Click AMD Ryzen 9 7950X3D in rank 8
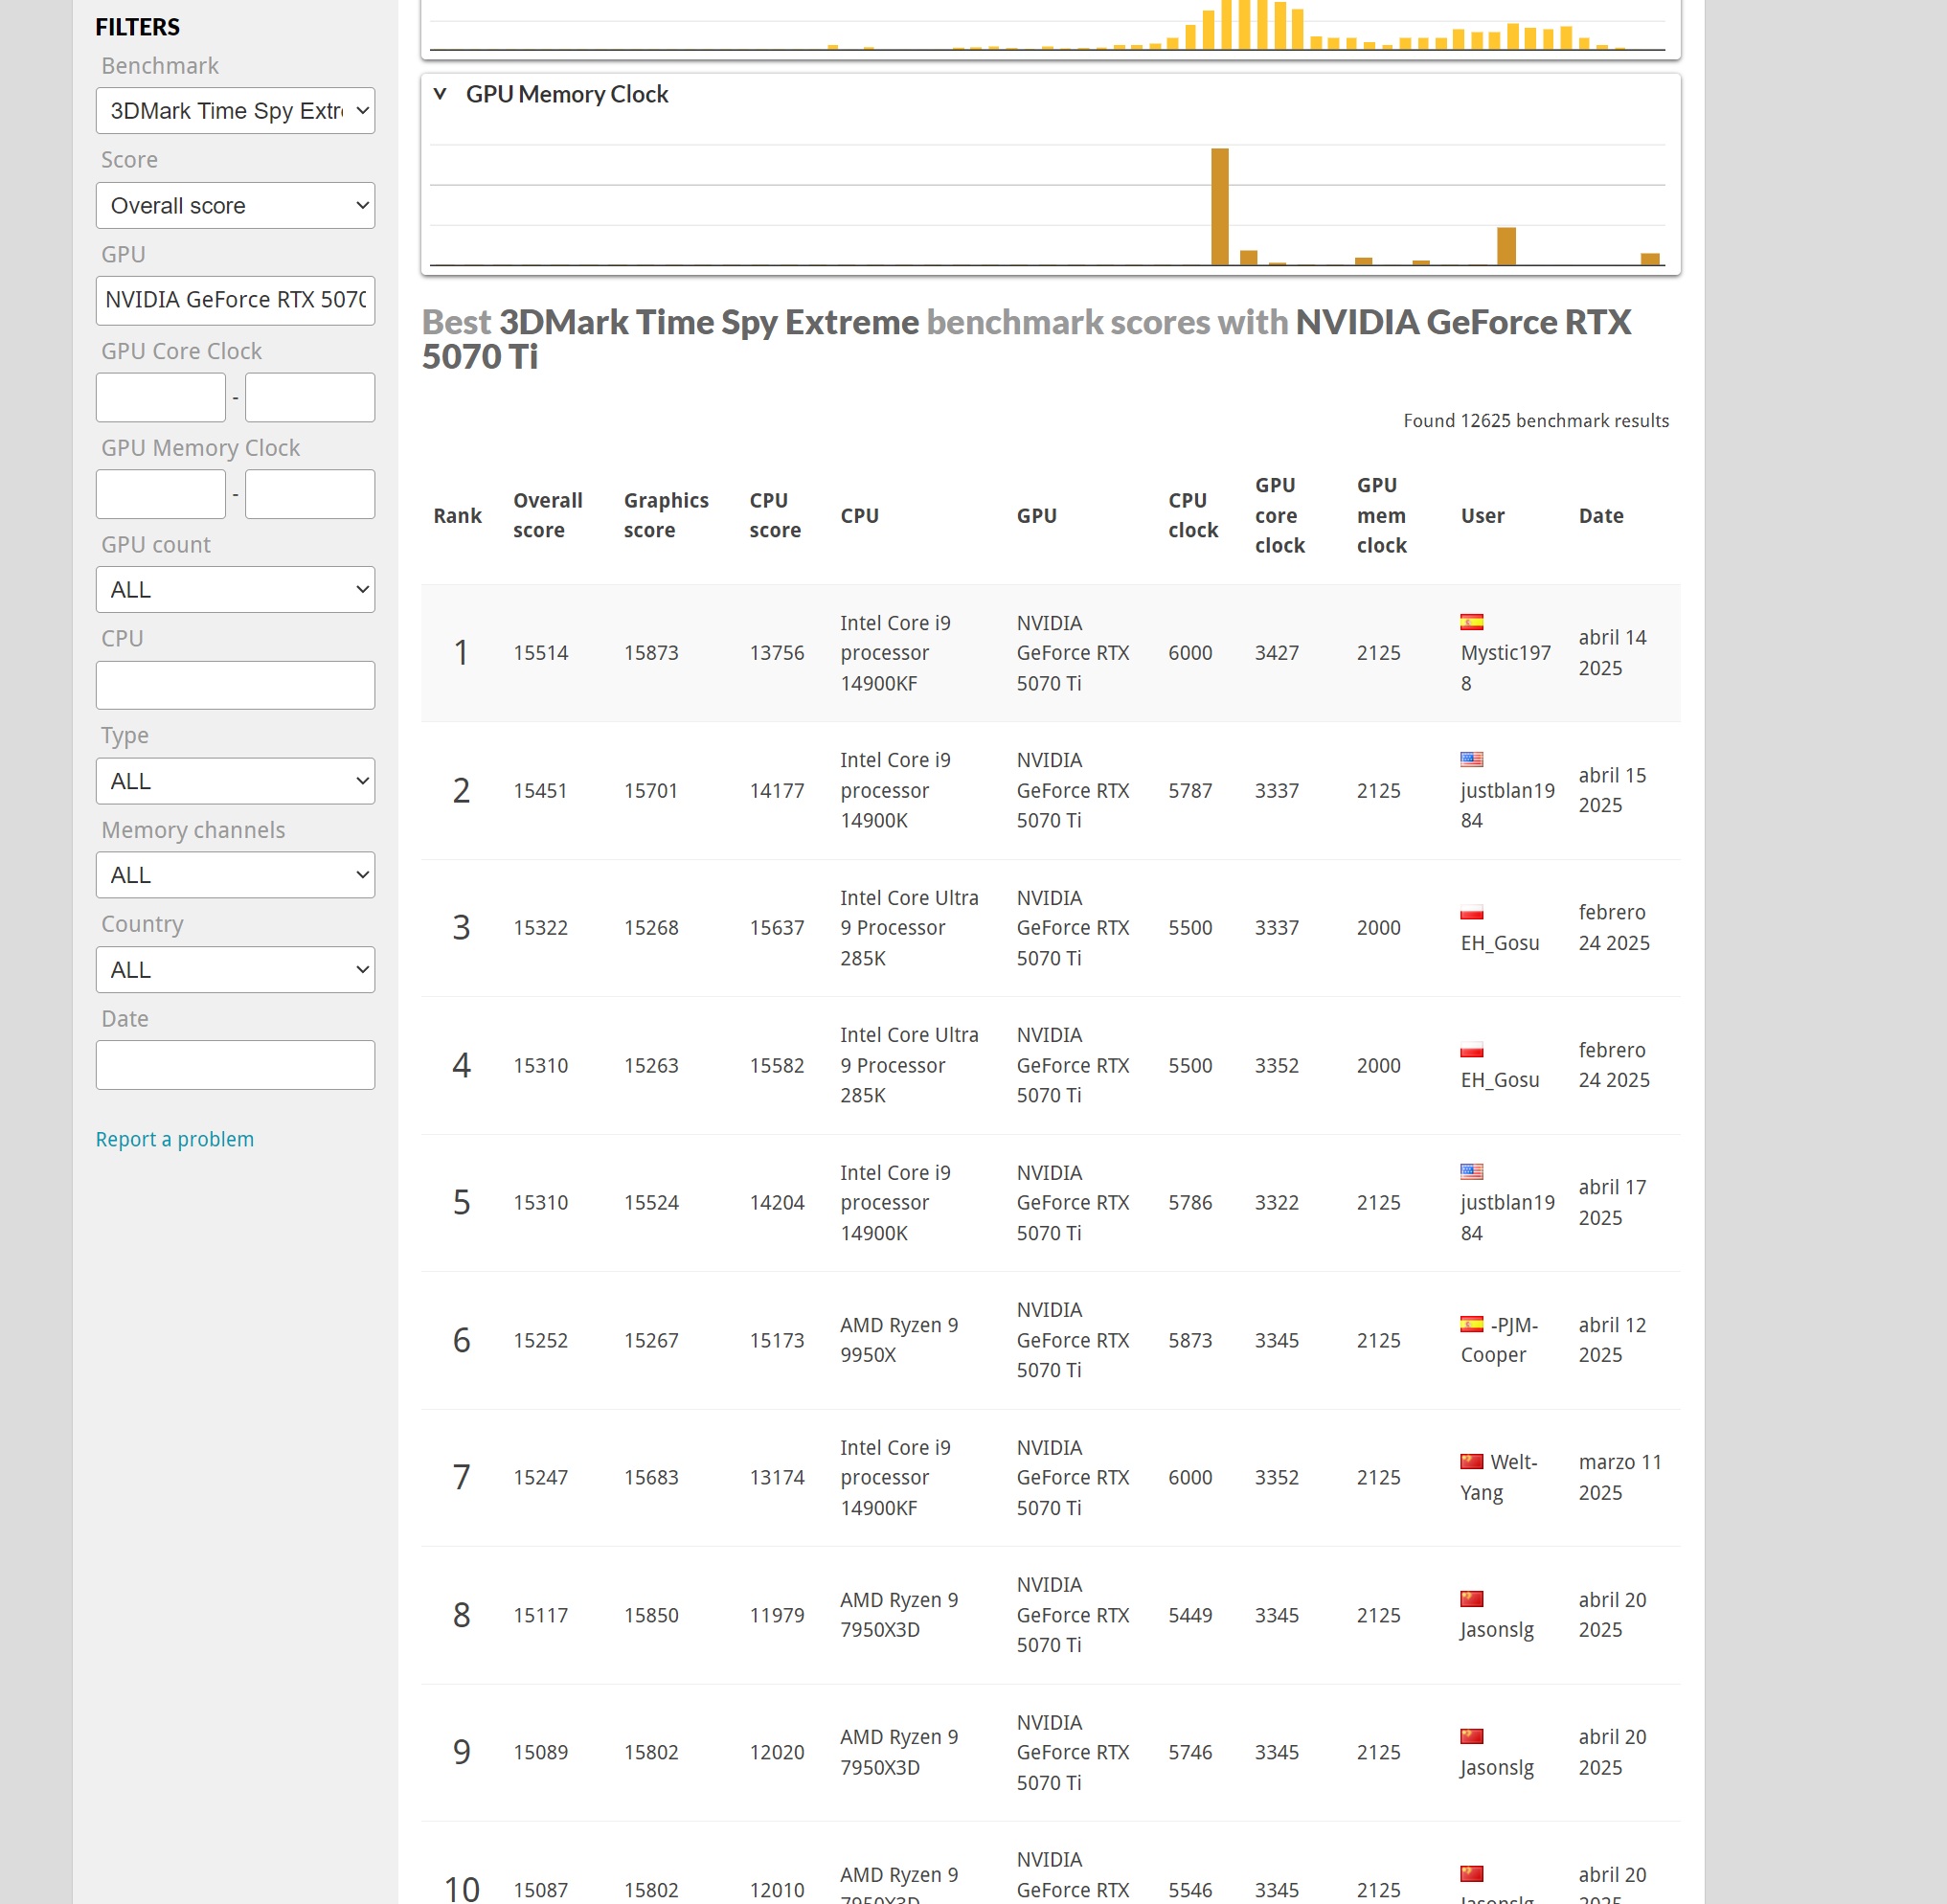 coord(899,1615)
